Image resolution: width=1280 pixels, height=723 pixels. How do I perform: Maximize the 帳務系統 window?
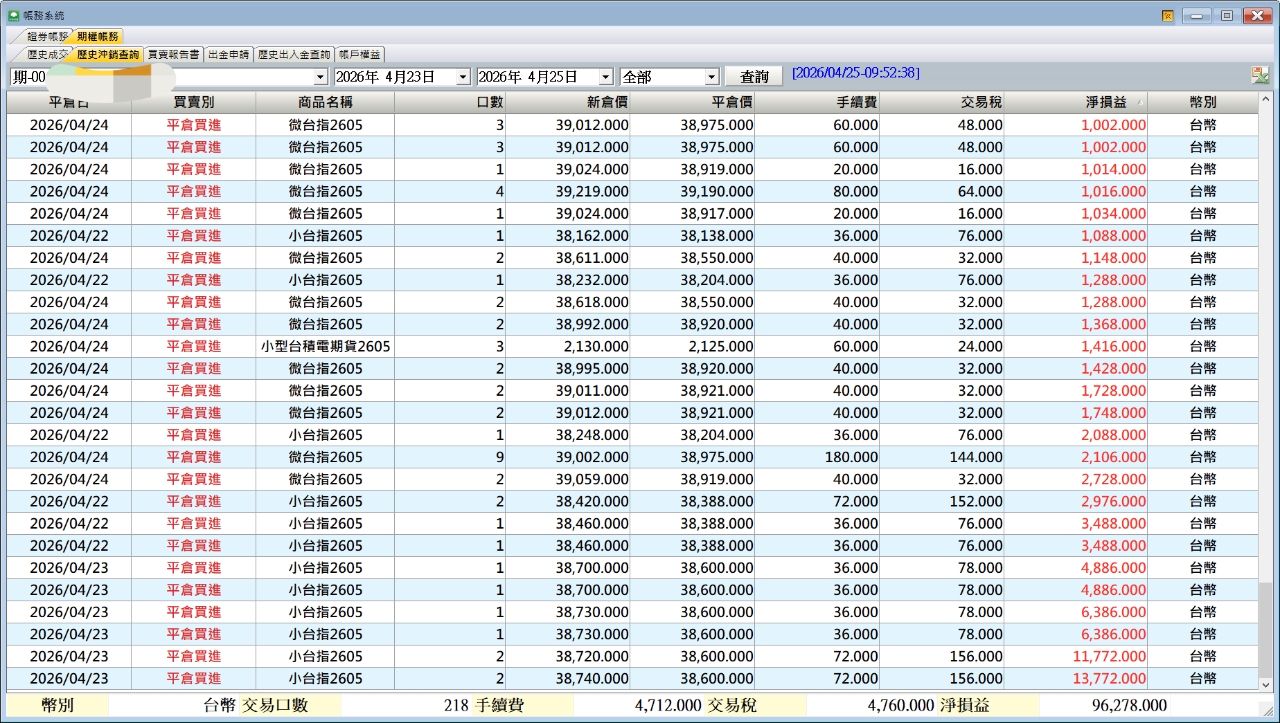(1226, 15)
